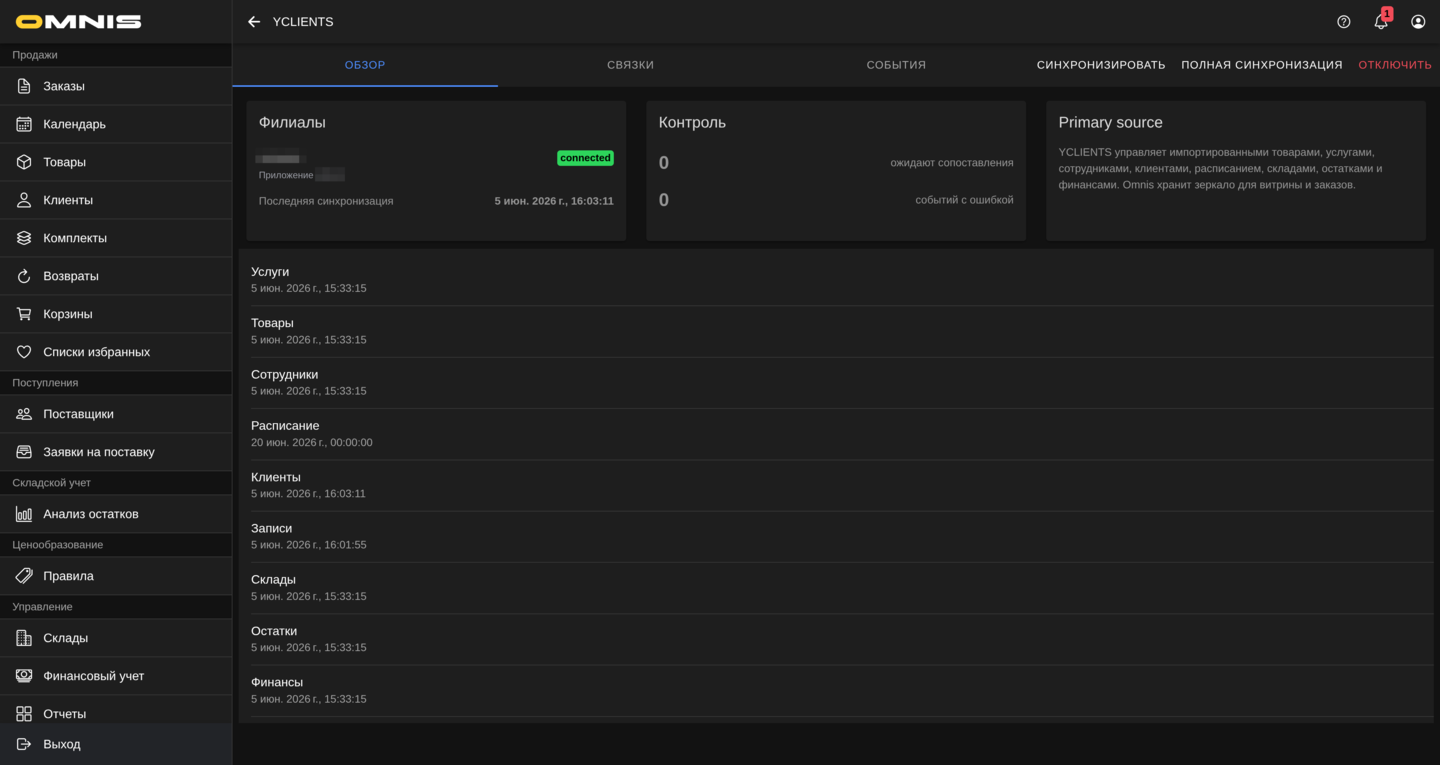Click the Контроль card heading
Viewport: 1440px width, 765px height.
click(x=692, y=122)
